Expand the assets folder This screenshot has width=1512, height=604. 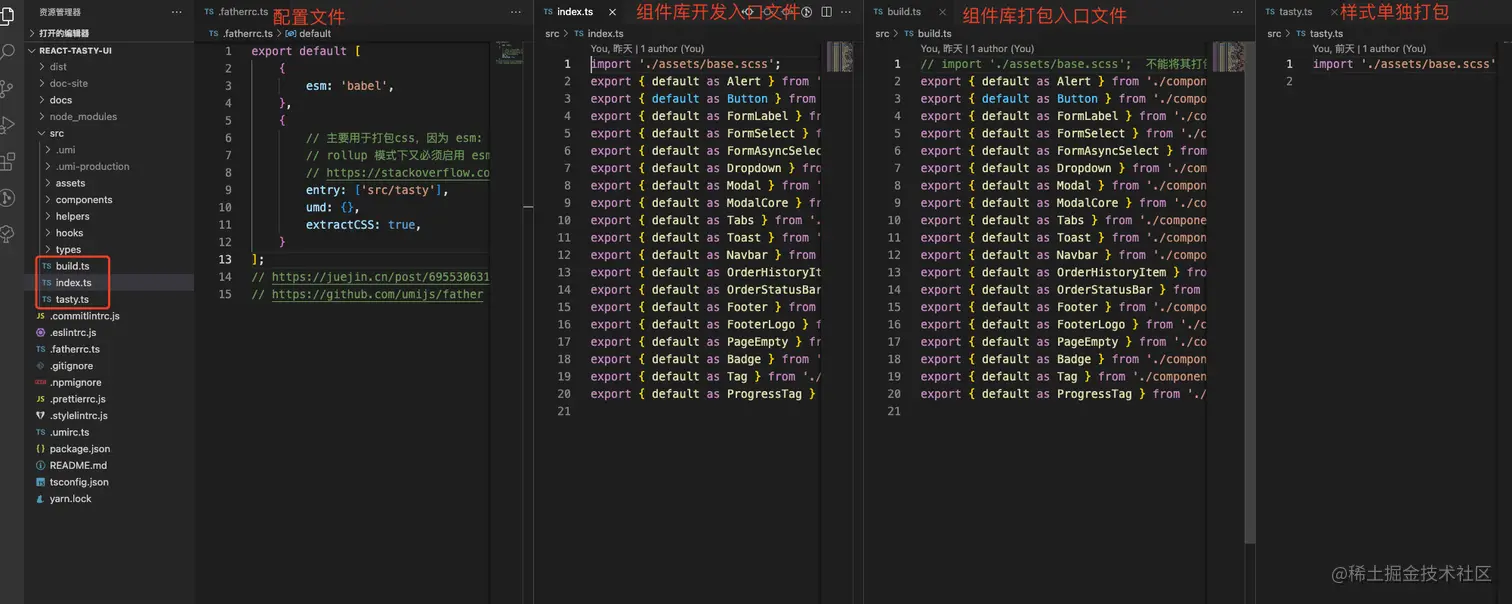108,183
